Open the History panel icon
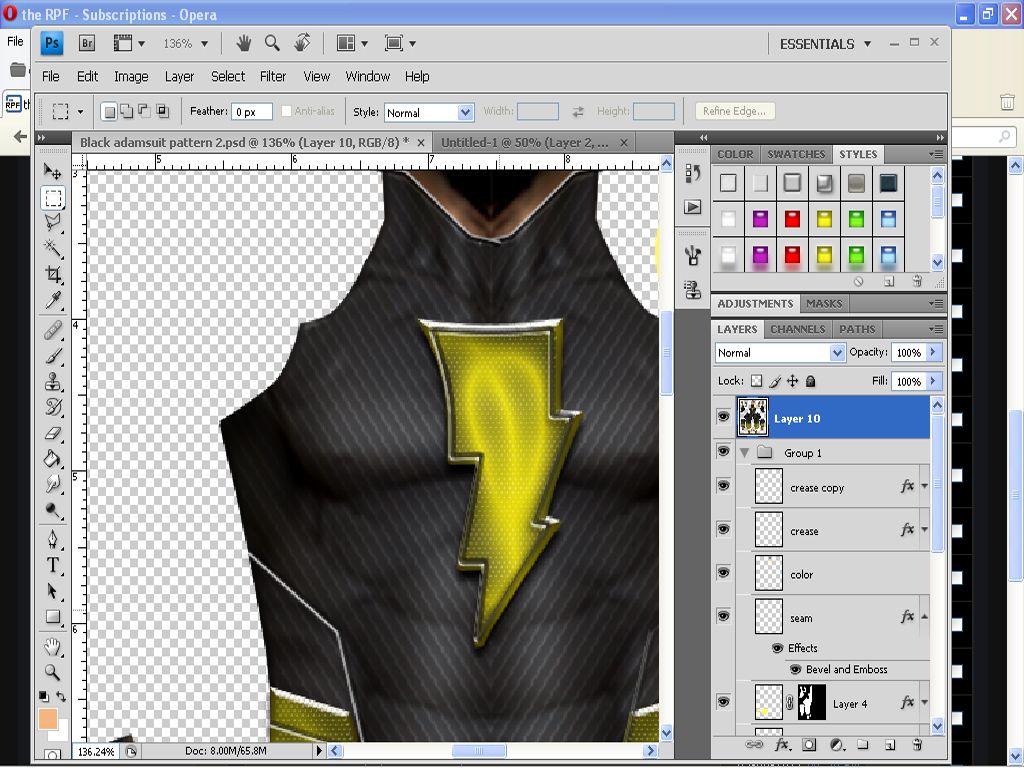 [x=693, y=173]
